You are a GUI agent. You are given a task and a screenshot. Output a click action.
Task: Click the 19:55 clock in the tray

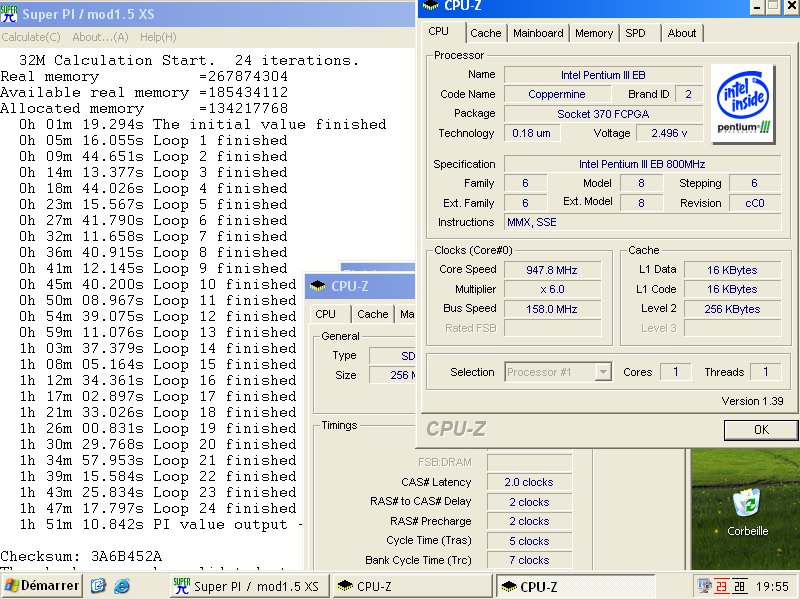772,587
